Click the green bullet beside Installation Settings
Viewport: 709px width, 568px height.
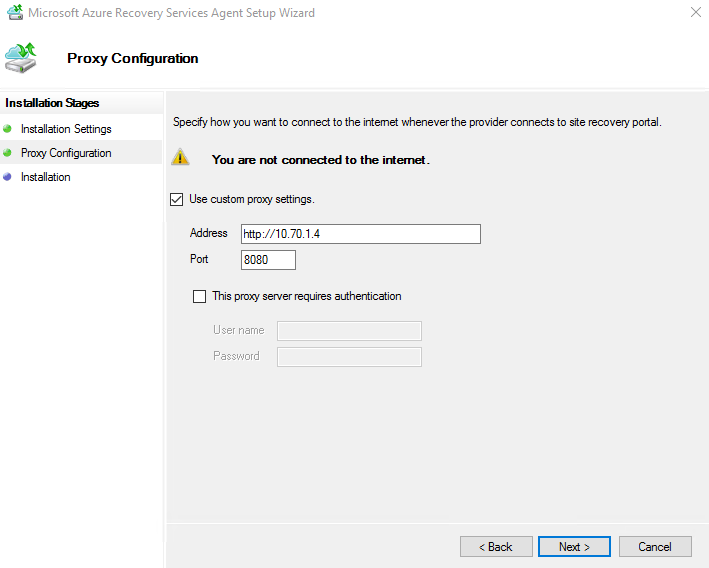pos(7,129)
